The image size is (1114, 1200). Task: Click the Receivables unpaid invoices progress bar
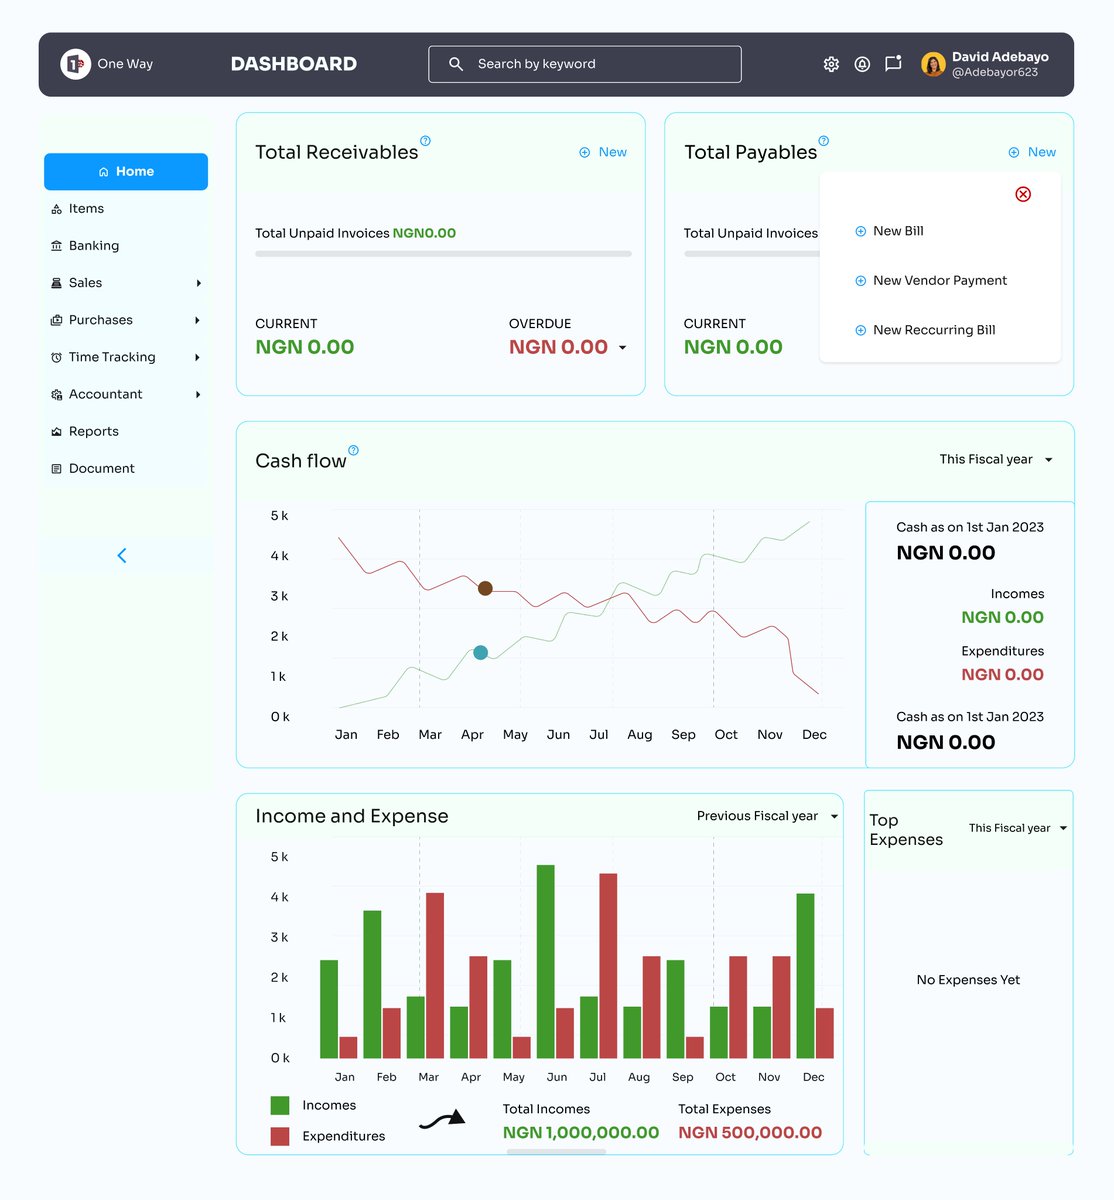443,254
